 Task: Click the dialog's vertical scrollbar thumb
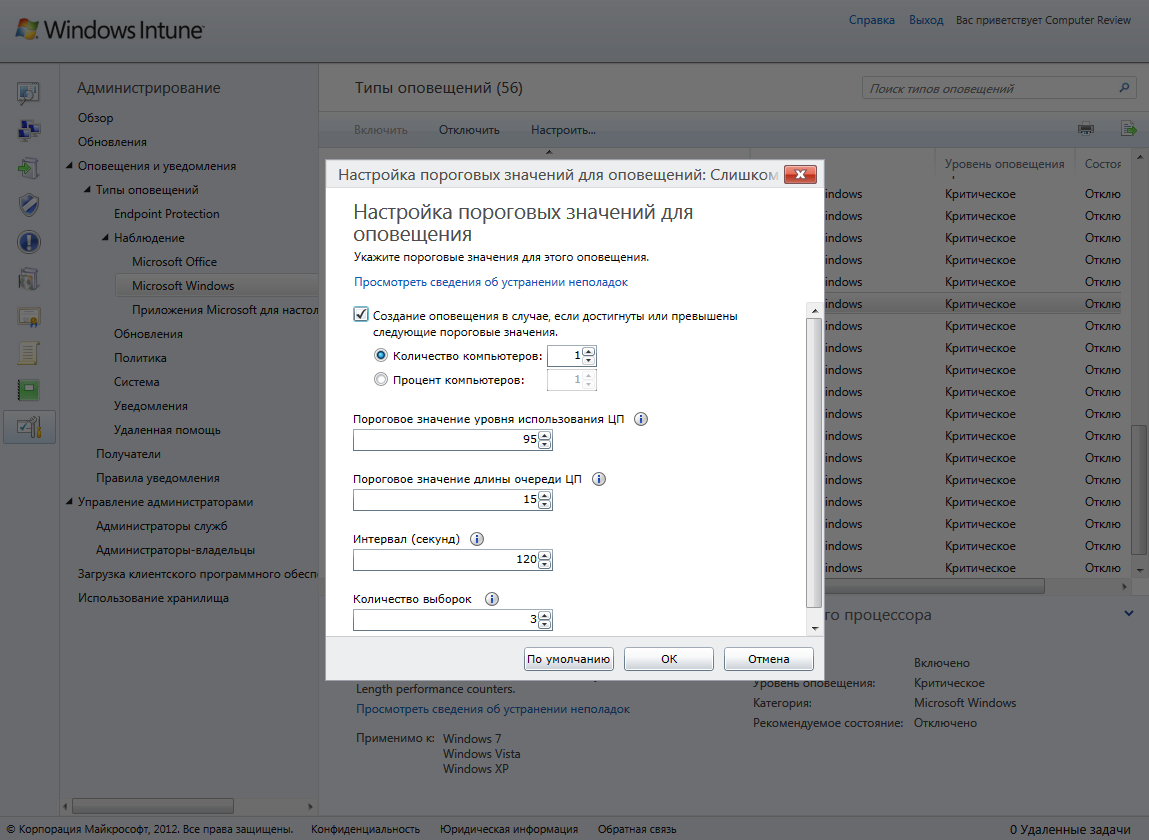(814, 463)
